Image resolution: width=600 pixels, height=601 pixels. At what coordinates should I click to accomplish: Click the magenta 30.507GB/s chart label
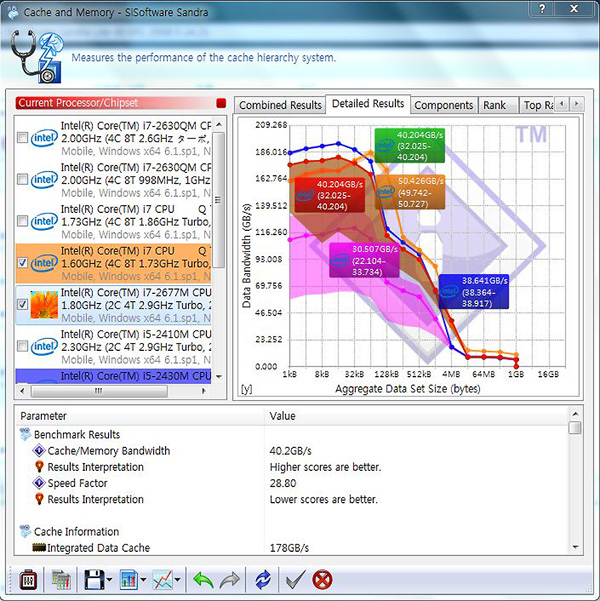point(364,260)
